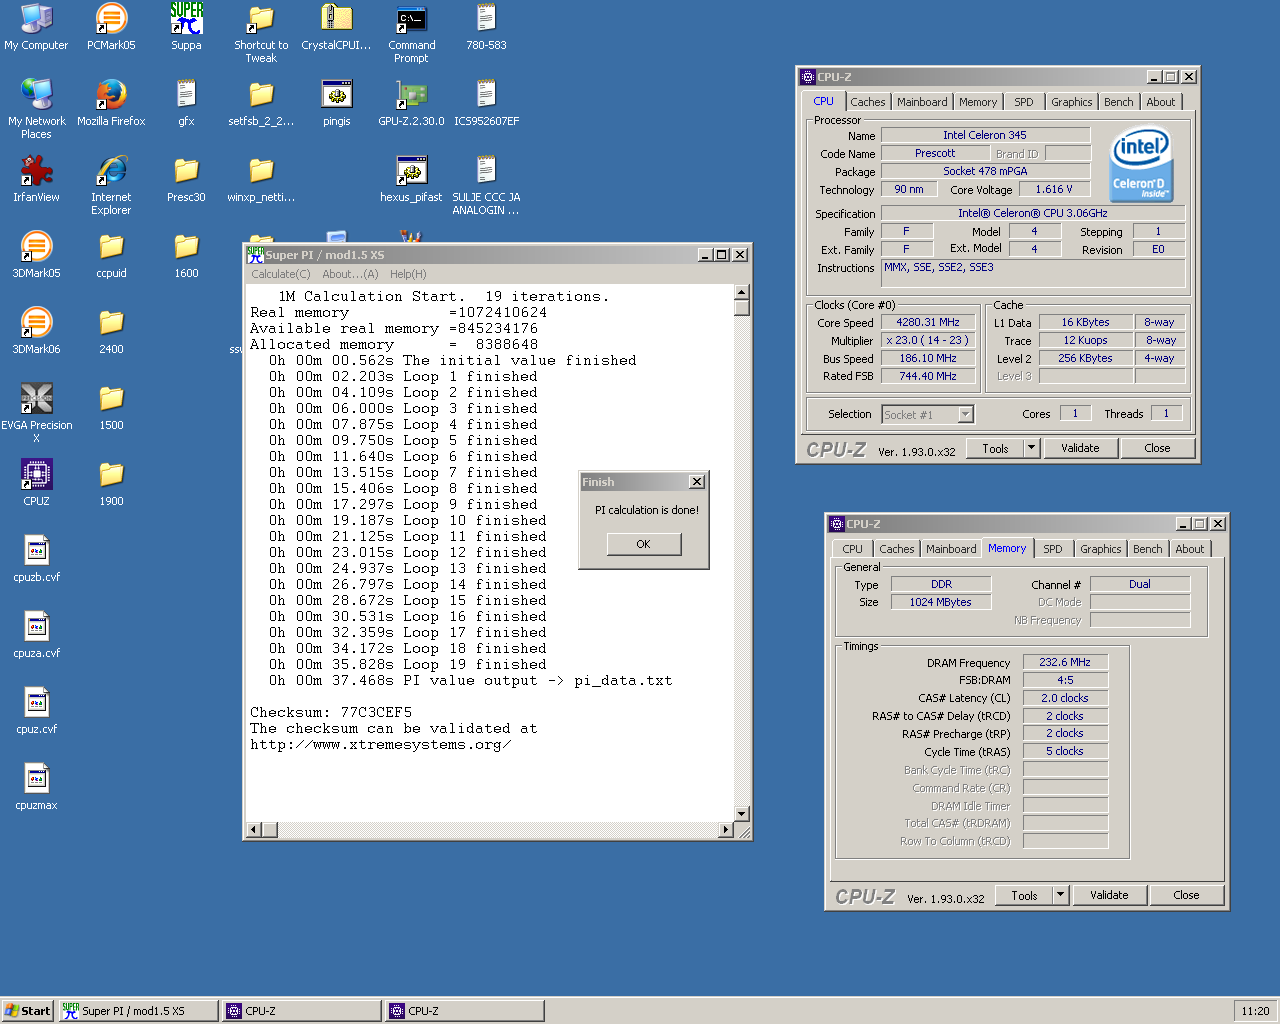Open the setfsb_2_2 folder icon
The image size is (1280, 1024).
[x=261, y=102]
